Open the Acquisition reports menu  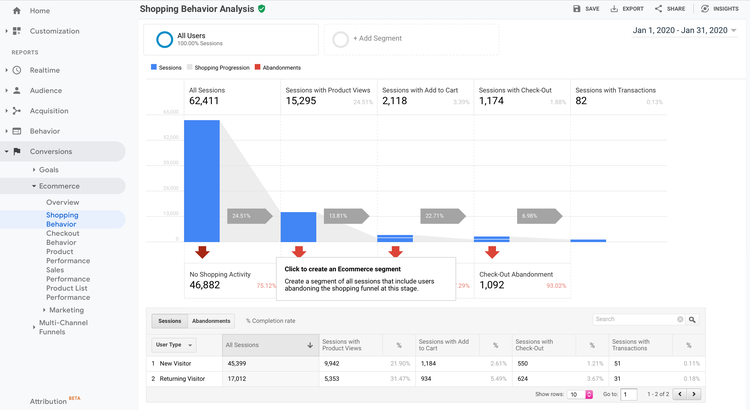(49, 111)
